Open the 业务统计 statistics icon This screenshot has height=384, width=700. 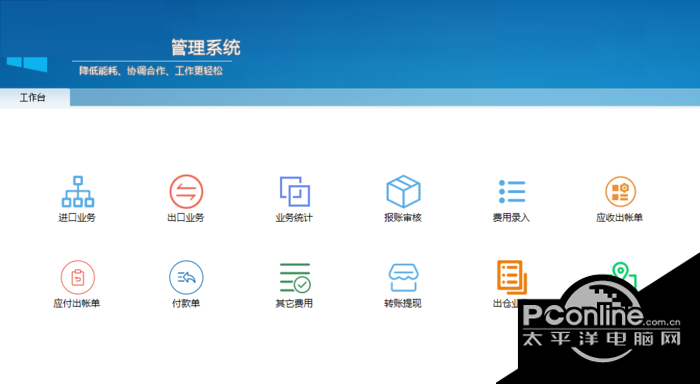[295, 192]
